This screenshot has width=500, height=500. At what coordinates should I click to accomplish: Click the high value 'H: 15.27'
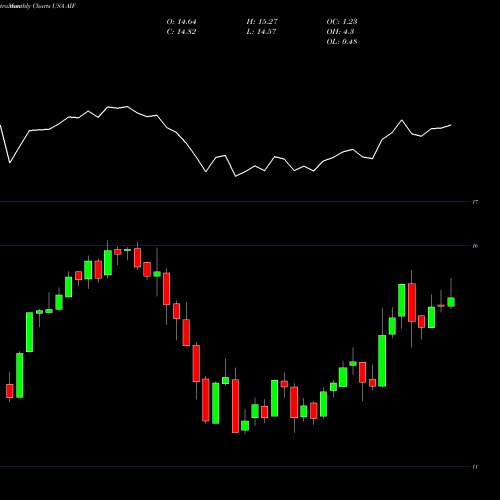point(262,22)
